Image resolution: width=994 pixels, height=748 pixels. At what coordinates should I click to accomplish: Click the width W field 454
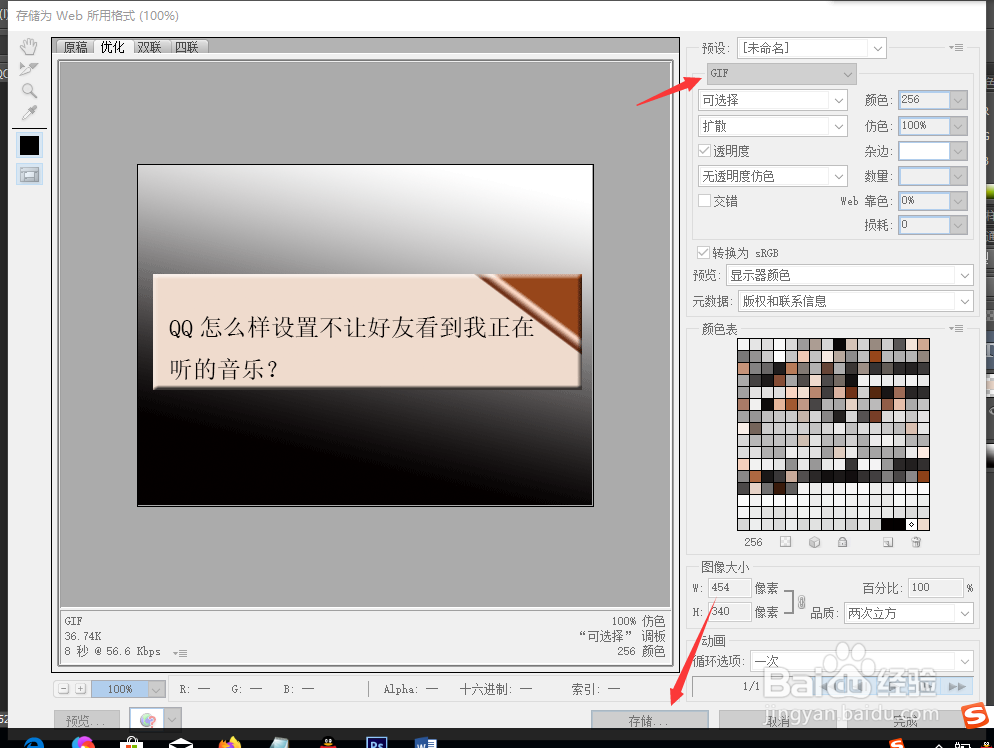point(730,588)
